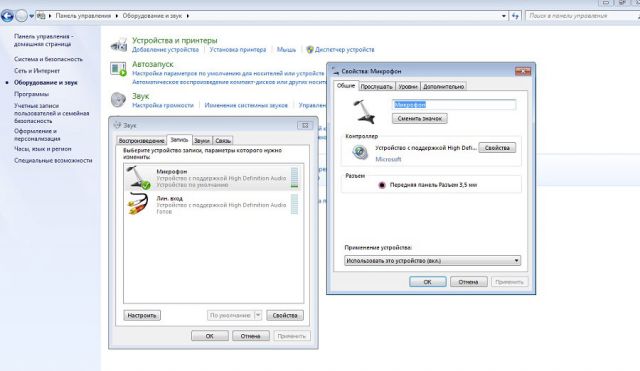Open 'Диспетчер устройств' link
This screenshot has width=640, height=371.
[x=344, y=49]
